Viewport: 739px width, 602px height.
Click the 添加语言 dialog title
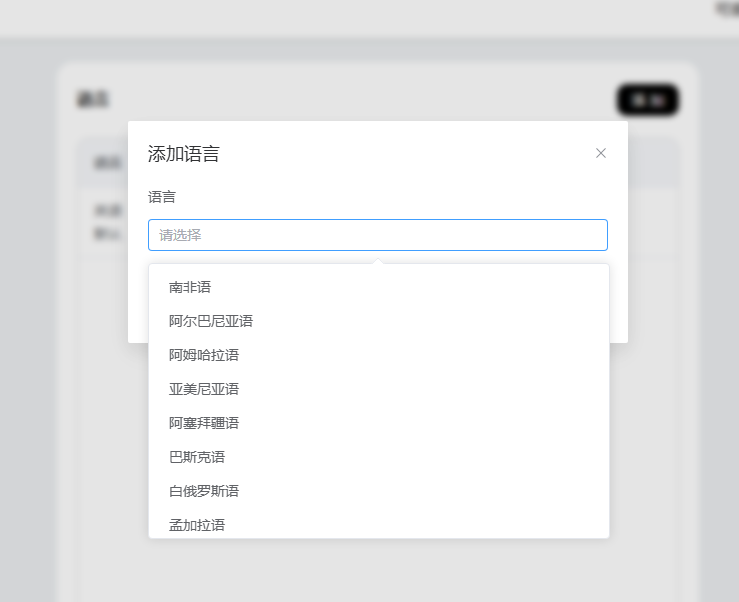click(184, 154)
